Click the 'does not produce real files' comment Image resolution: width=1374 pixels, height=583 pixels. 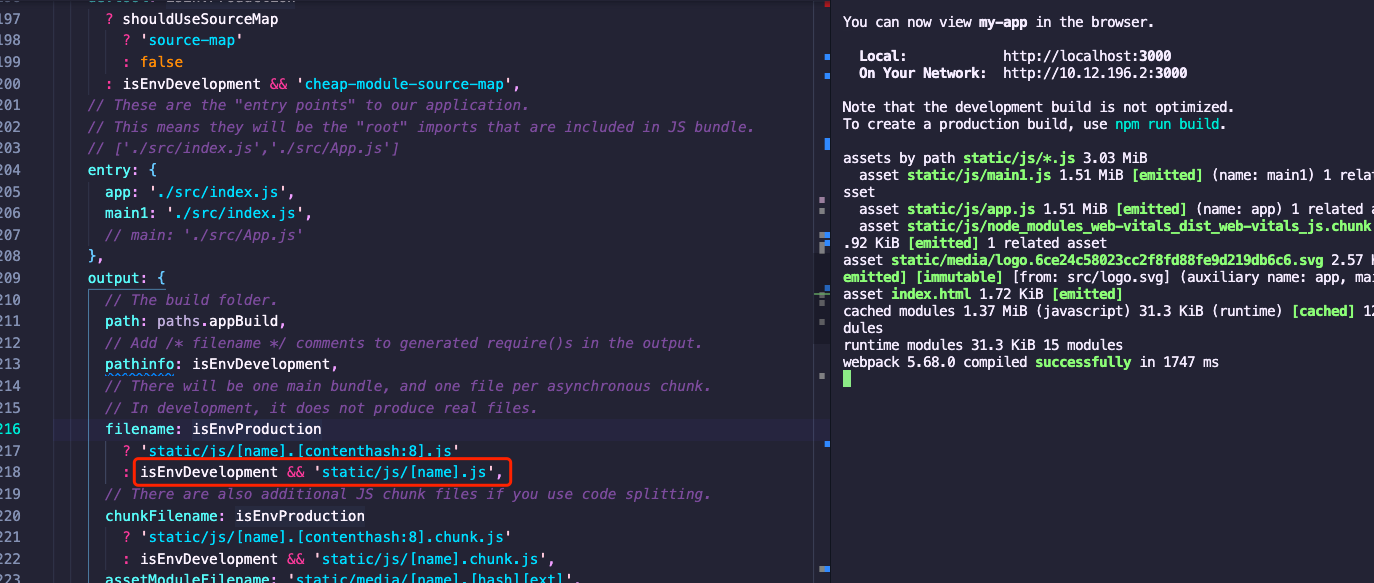(321, 407)
